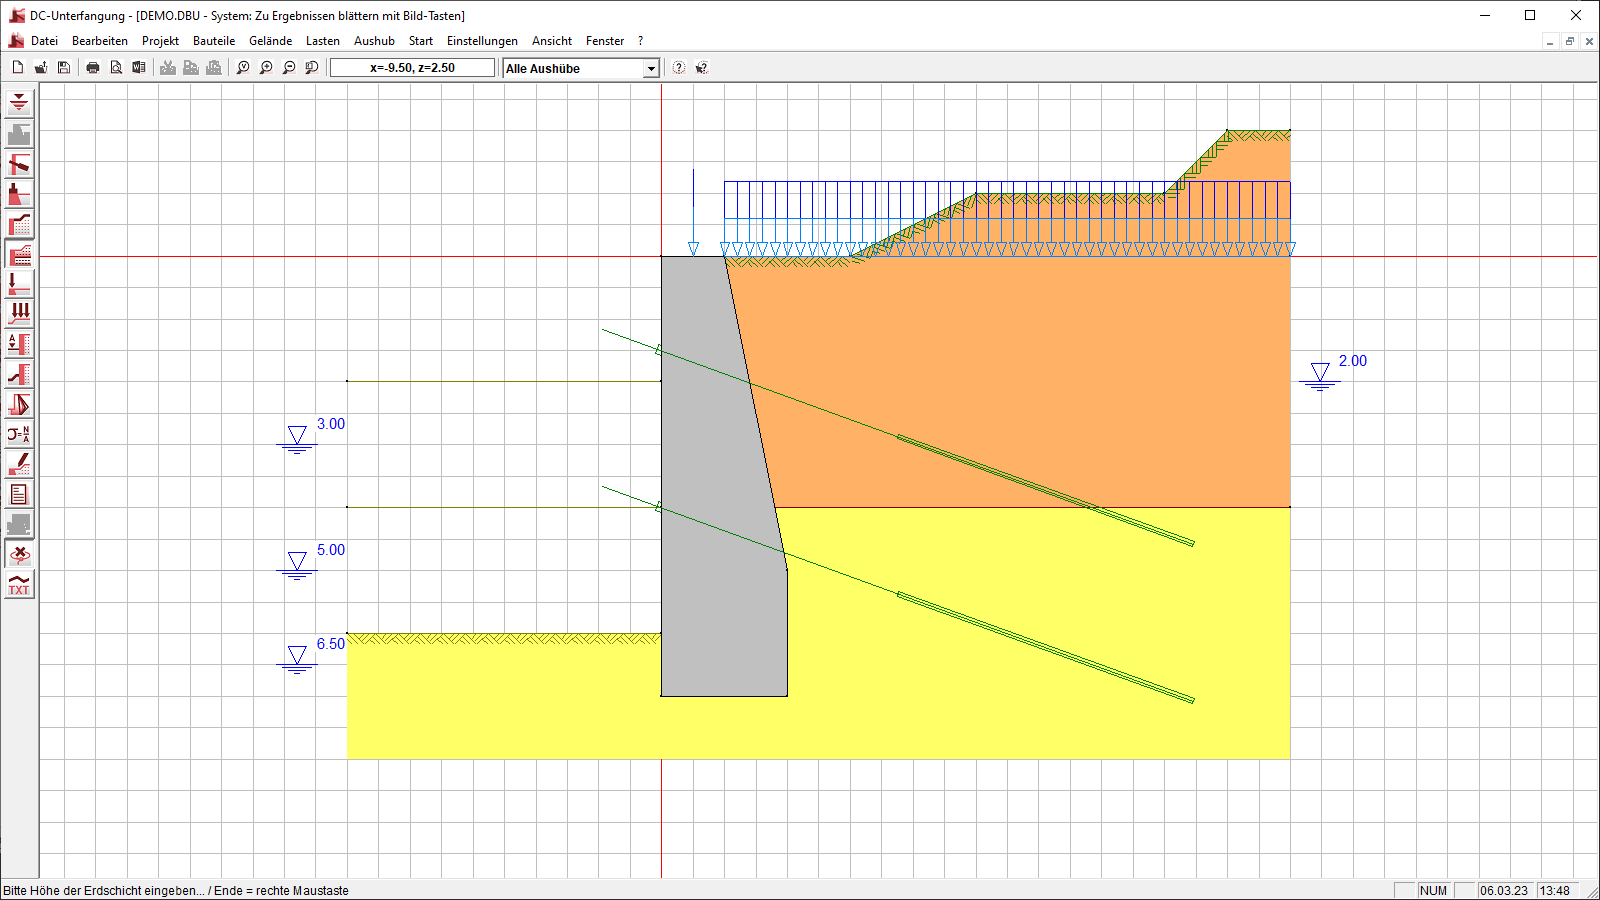
Task: Open the Gelände menu
Action: pos(270,41)
